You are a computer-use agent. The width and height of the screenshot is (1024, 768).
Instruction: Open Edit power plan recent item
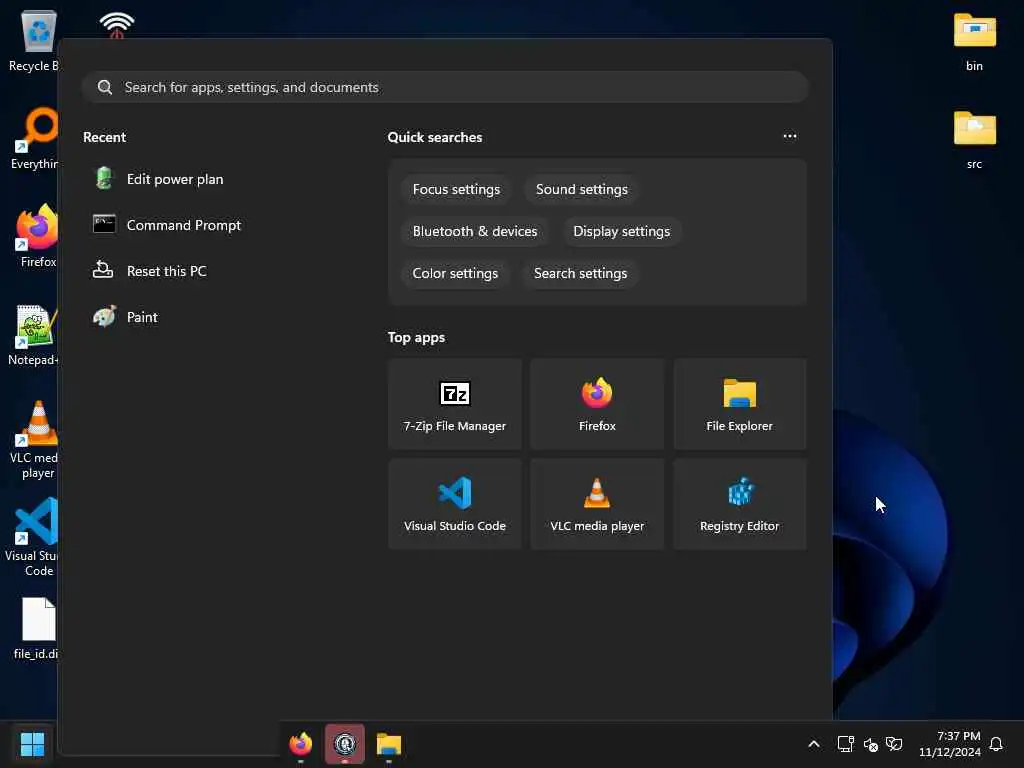click(x=175, y=179)
